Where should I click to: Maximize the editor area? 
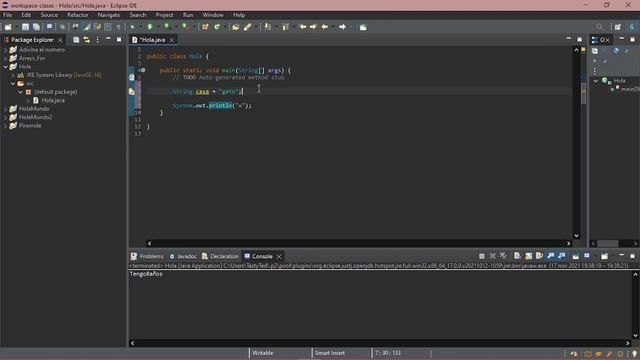(x=580, y=39)
